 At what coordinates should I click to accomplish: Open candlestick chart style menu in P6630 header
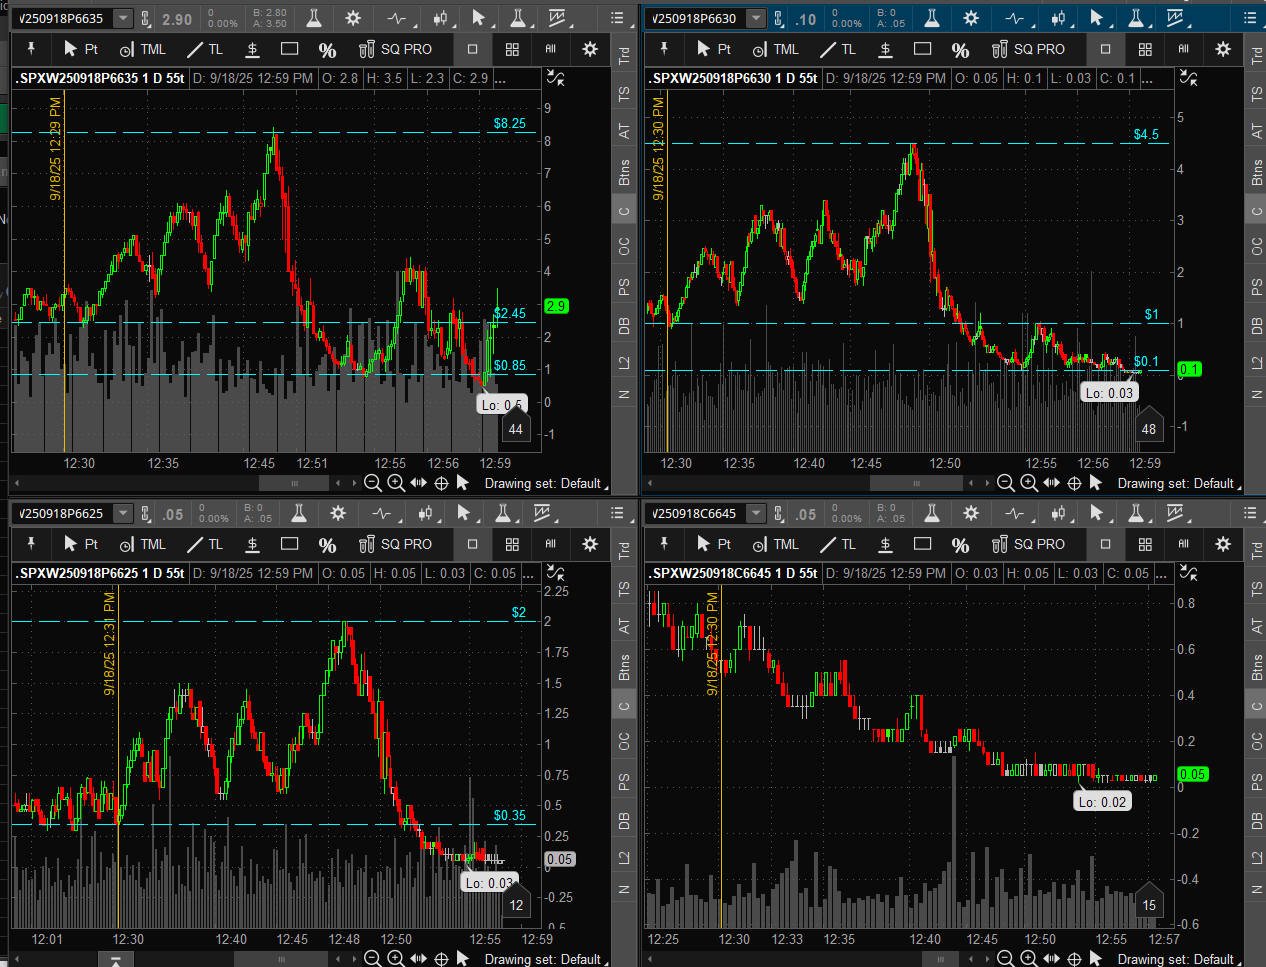click(x=1058, y=19)
